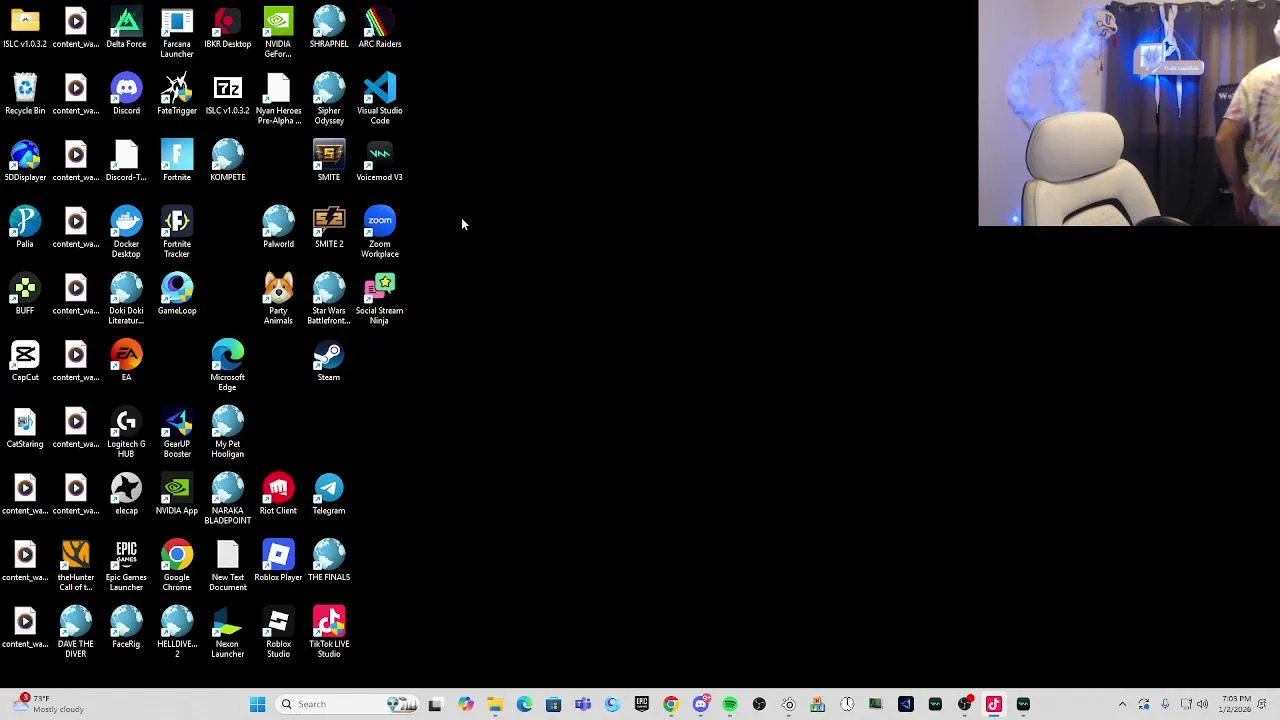Select the IBKR Desktop shortcut
1280x720 pixels.
(x=227, y=28)
